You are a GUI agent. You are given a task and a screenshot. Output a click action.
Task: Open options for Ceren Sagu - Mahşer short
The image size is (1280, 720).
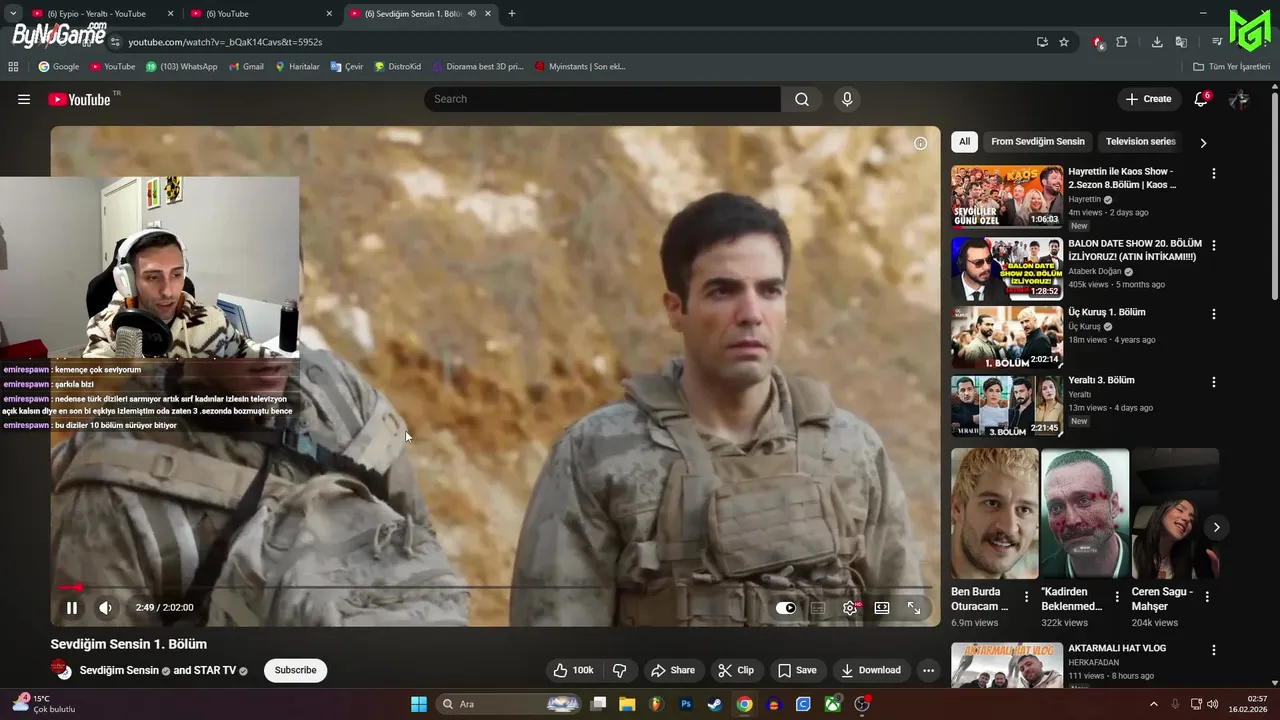click(x=1207, y=597)
